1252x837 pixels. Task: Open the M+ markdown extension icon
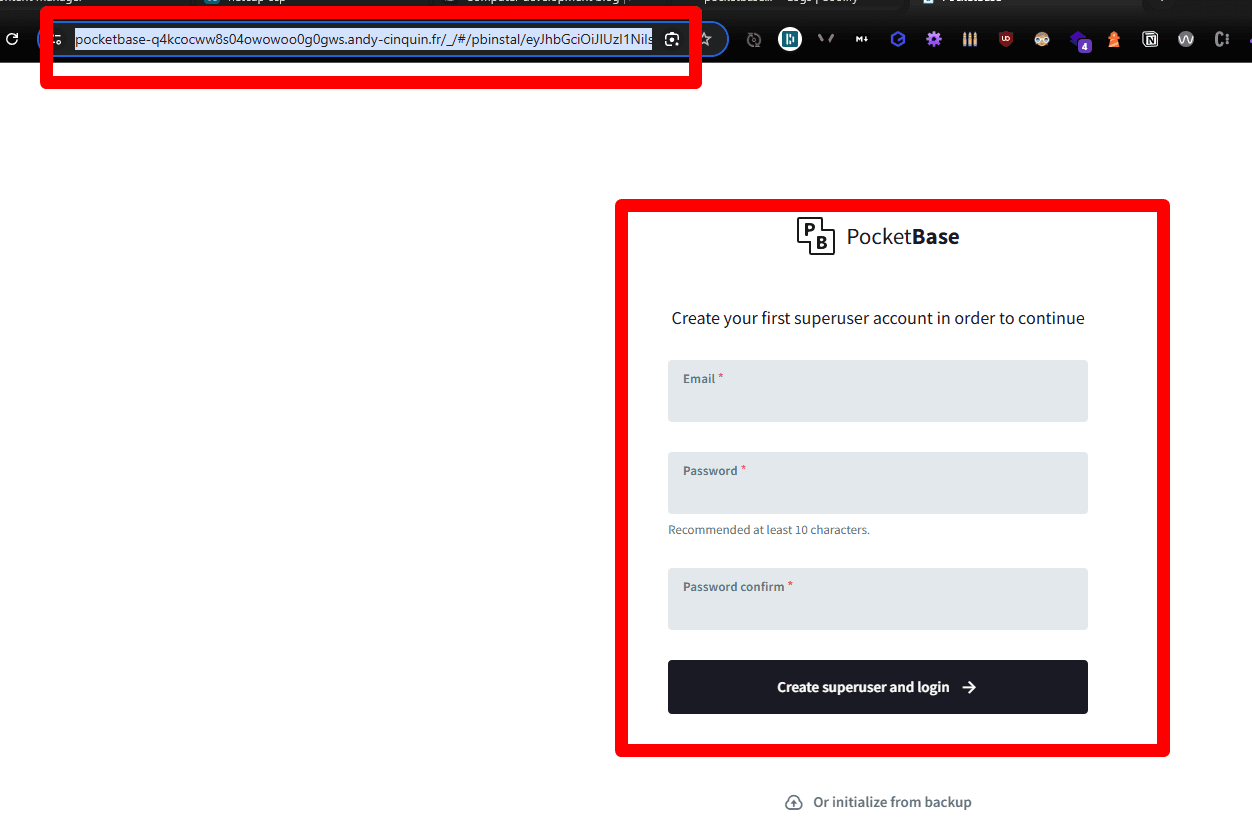862,40
